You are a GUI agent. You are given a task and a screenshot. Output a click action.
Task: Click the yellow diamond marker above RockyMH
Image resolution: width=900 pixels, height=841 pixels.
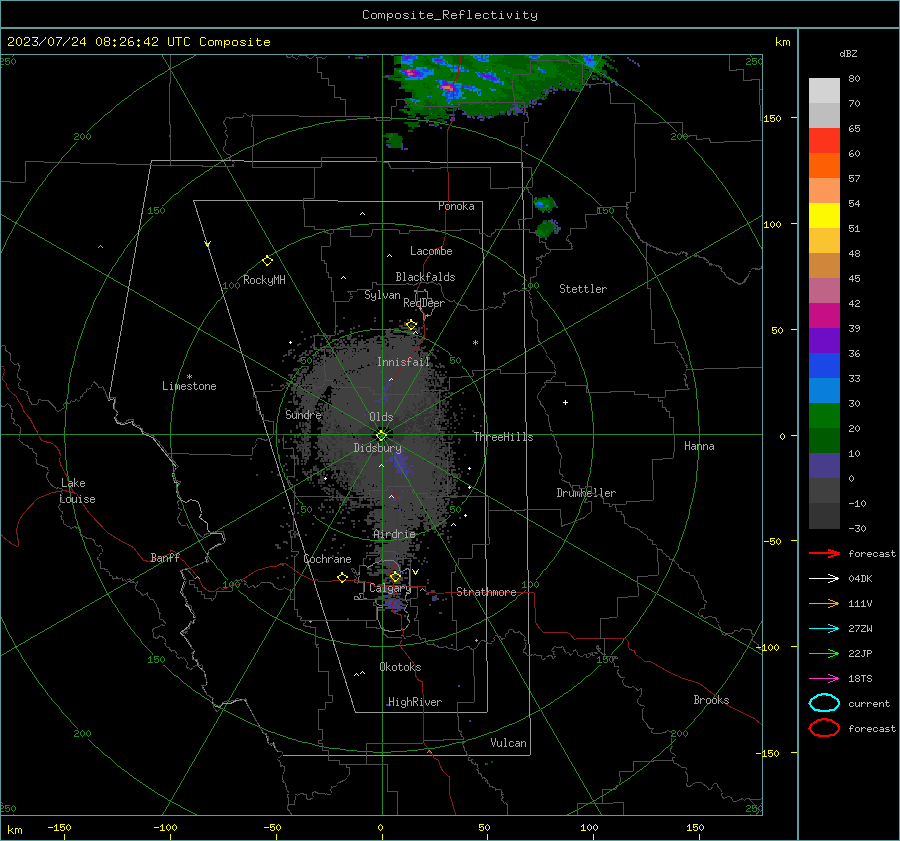tap(267, 261)
